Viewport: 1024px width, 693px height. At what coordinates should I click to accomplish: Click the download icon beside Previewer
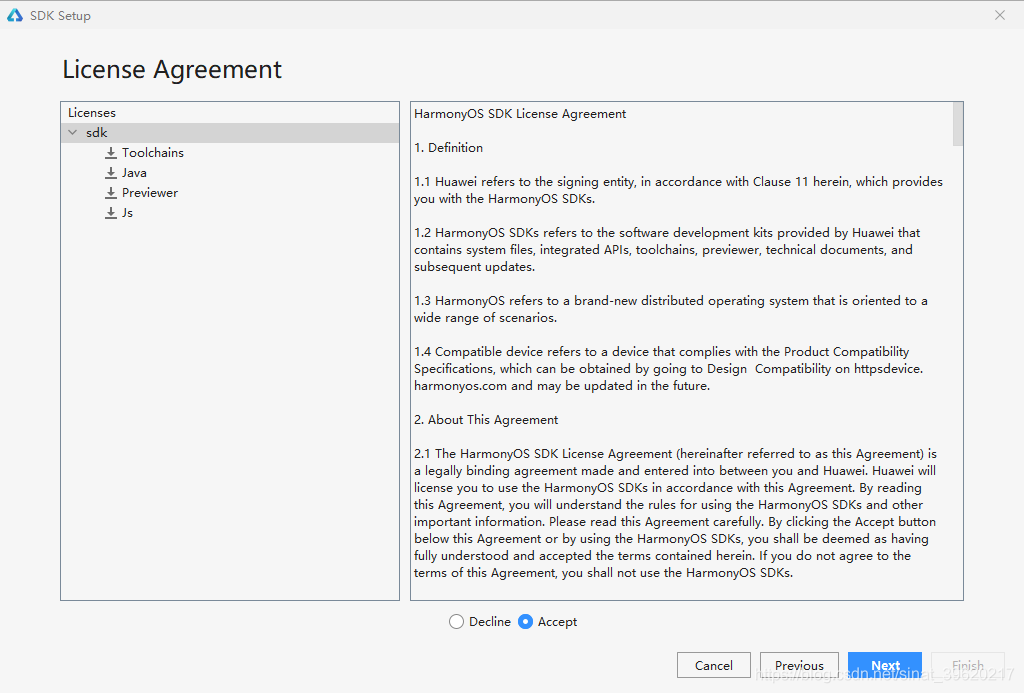pyautogui.click(x=111, y=193)
